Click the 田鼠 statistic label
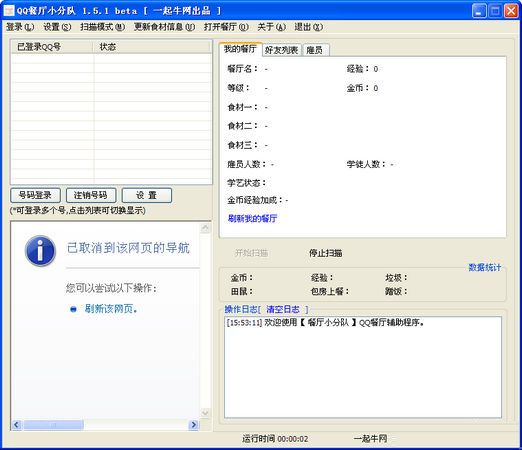The image size is (522, 450). (242, 291)
